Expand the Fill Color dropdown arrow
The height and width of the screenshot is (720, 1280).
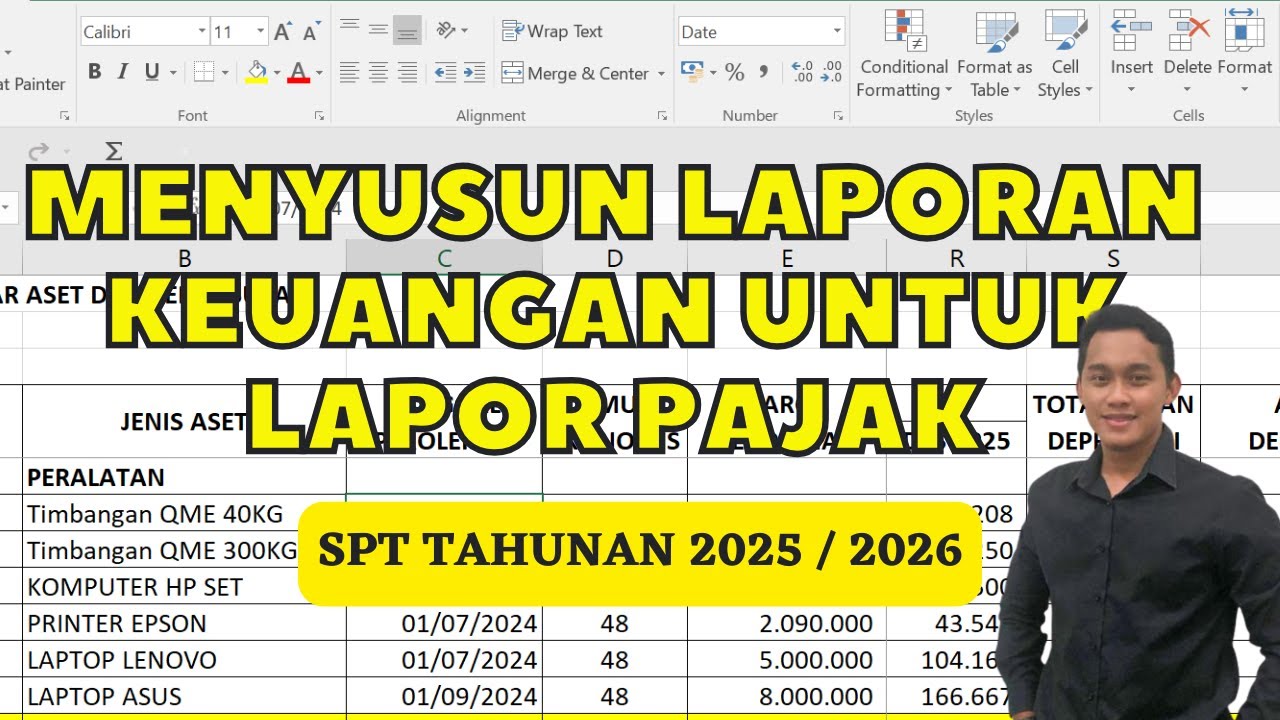click(277, 73)
